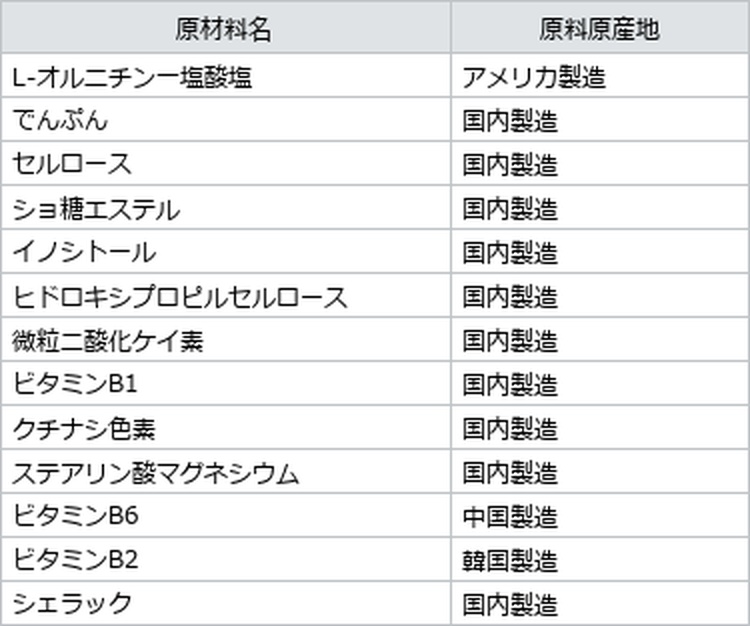Click the ビタミンB1 ingredient cell
Screen dimensions: 750x626
click(226, 384)
